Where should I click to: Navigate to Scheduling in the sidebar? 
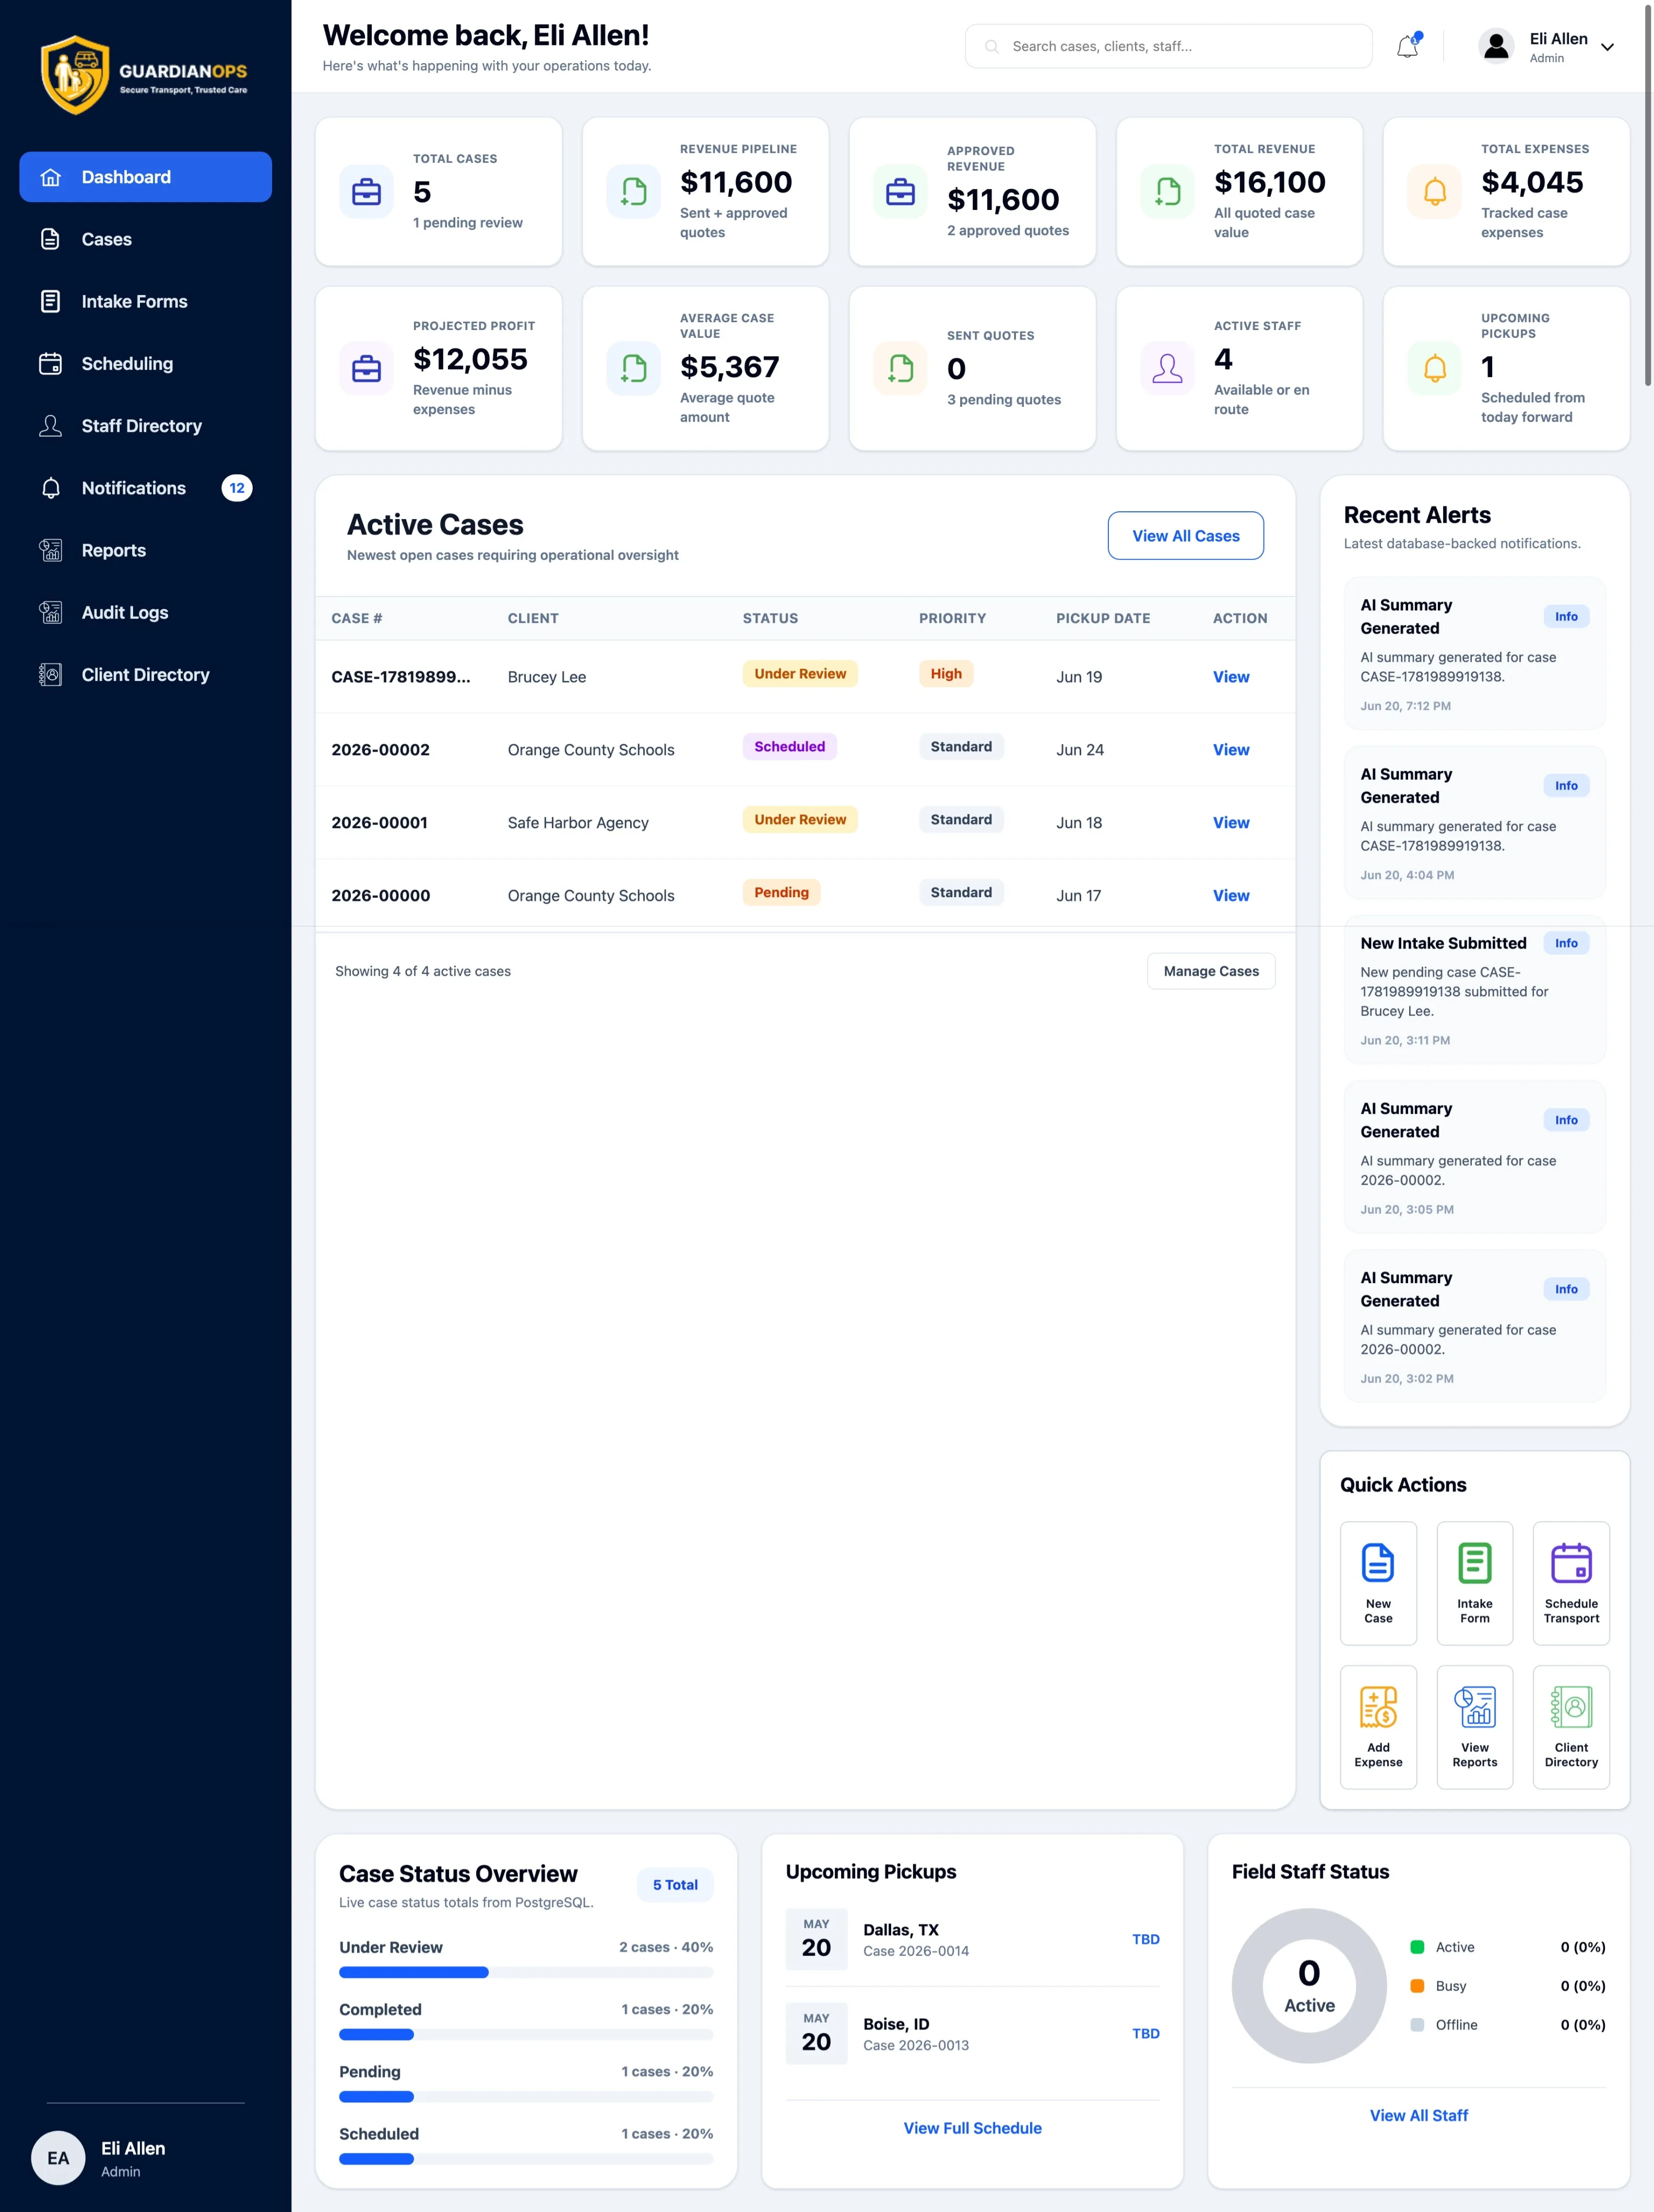pos(145,363)
